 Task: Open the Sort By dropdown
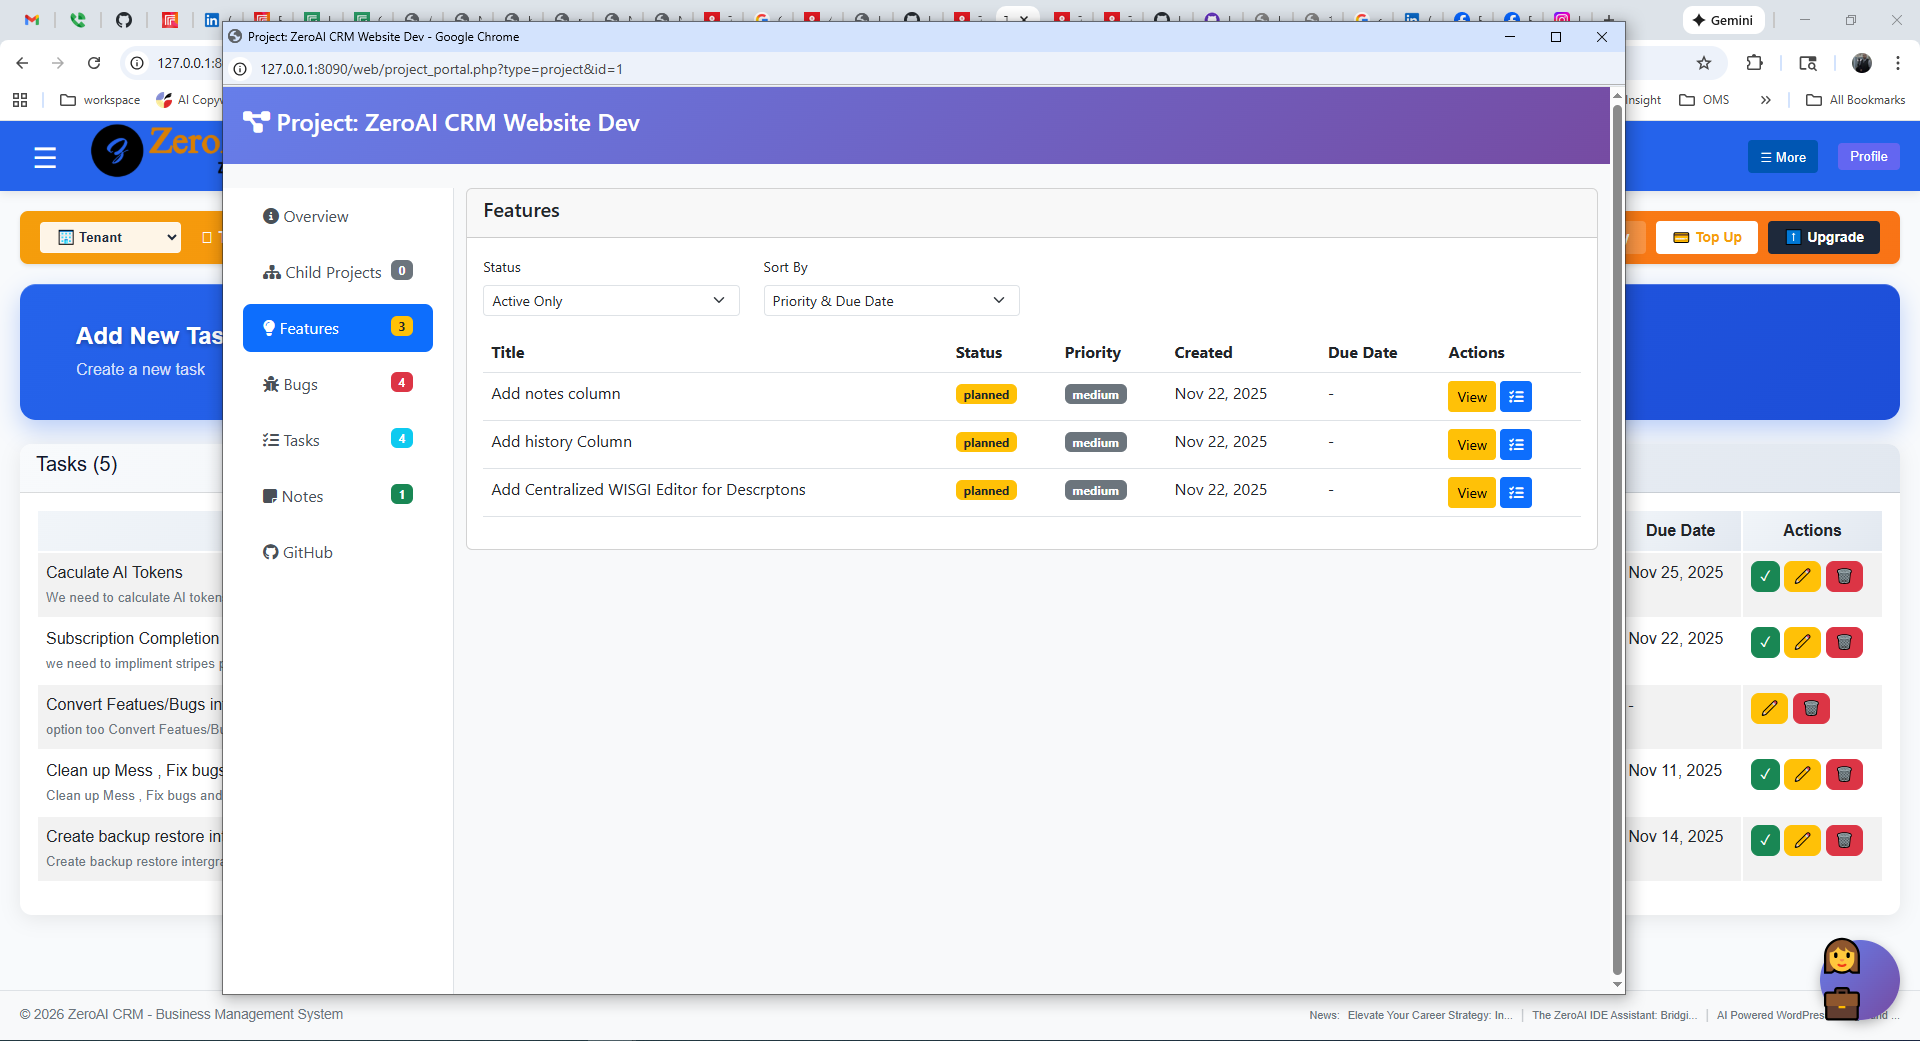(x=890, y=301)
